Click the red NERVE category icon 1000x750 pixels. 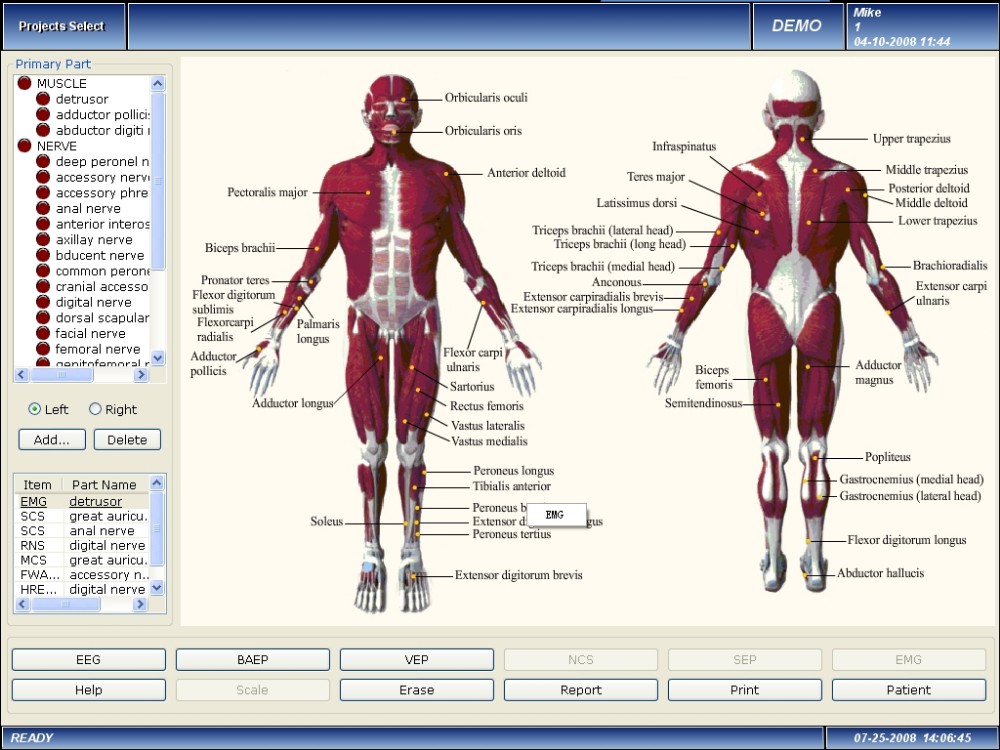point(24,145)
